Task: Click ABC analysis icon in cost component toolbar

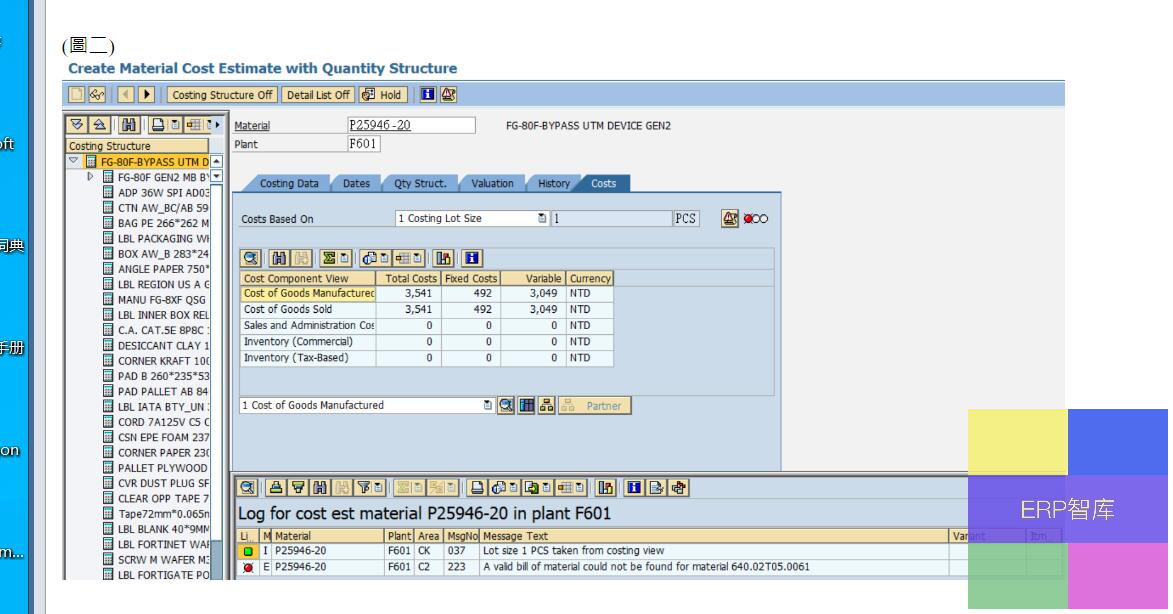Action: (x=444, y=258)
